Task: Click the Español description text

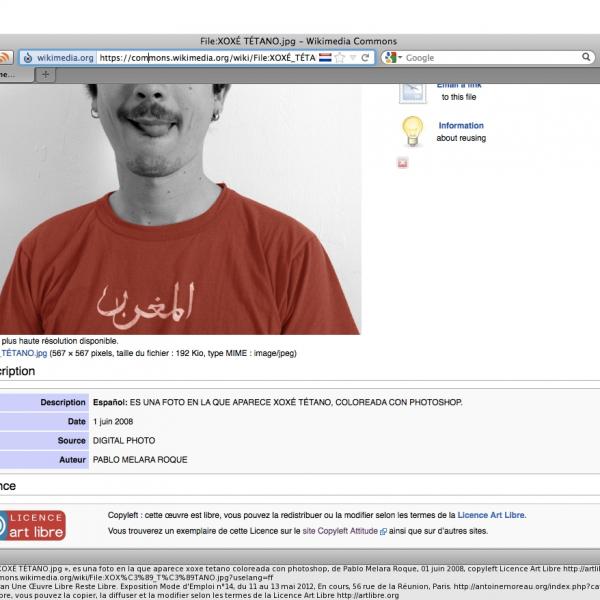Action: pyautogui.click(x=278, y=402)
